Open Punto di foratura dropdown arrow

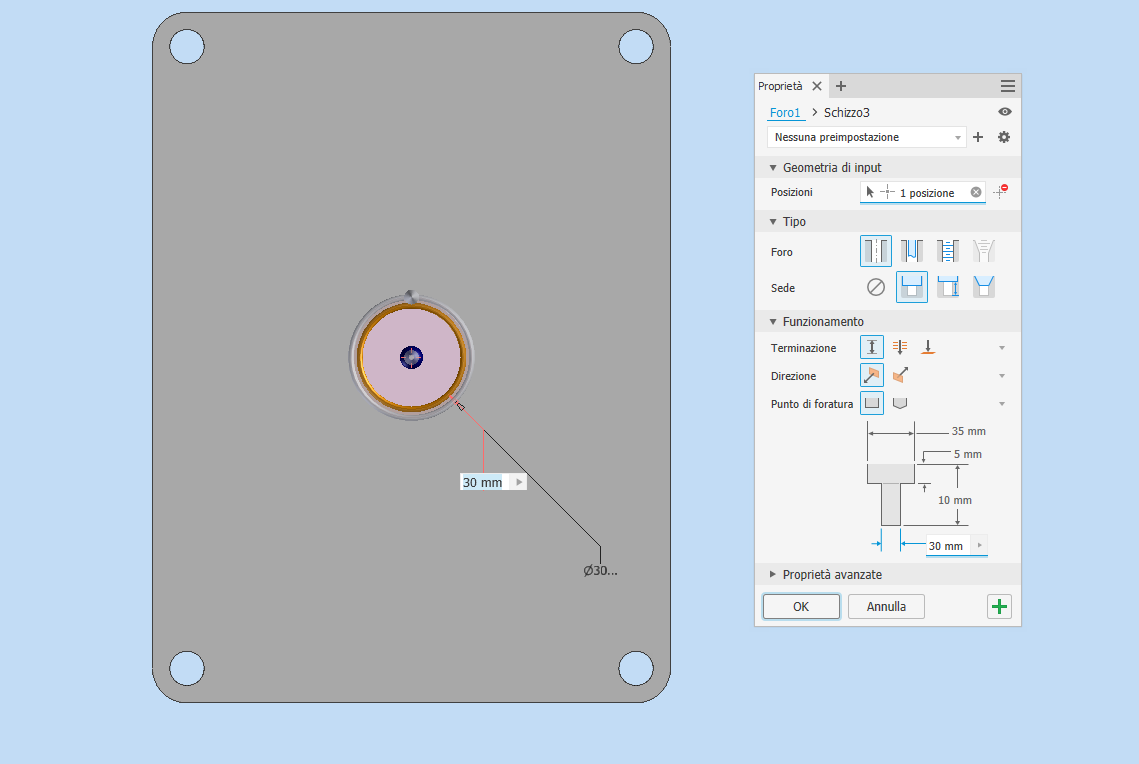click(x=1002, y=404)
